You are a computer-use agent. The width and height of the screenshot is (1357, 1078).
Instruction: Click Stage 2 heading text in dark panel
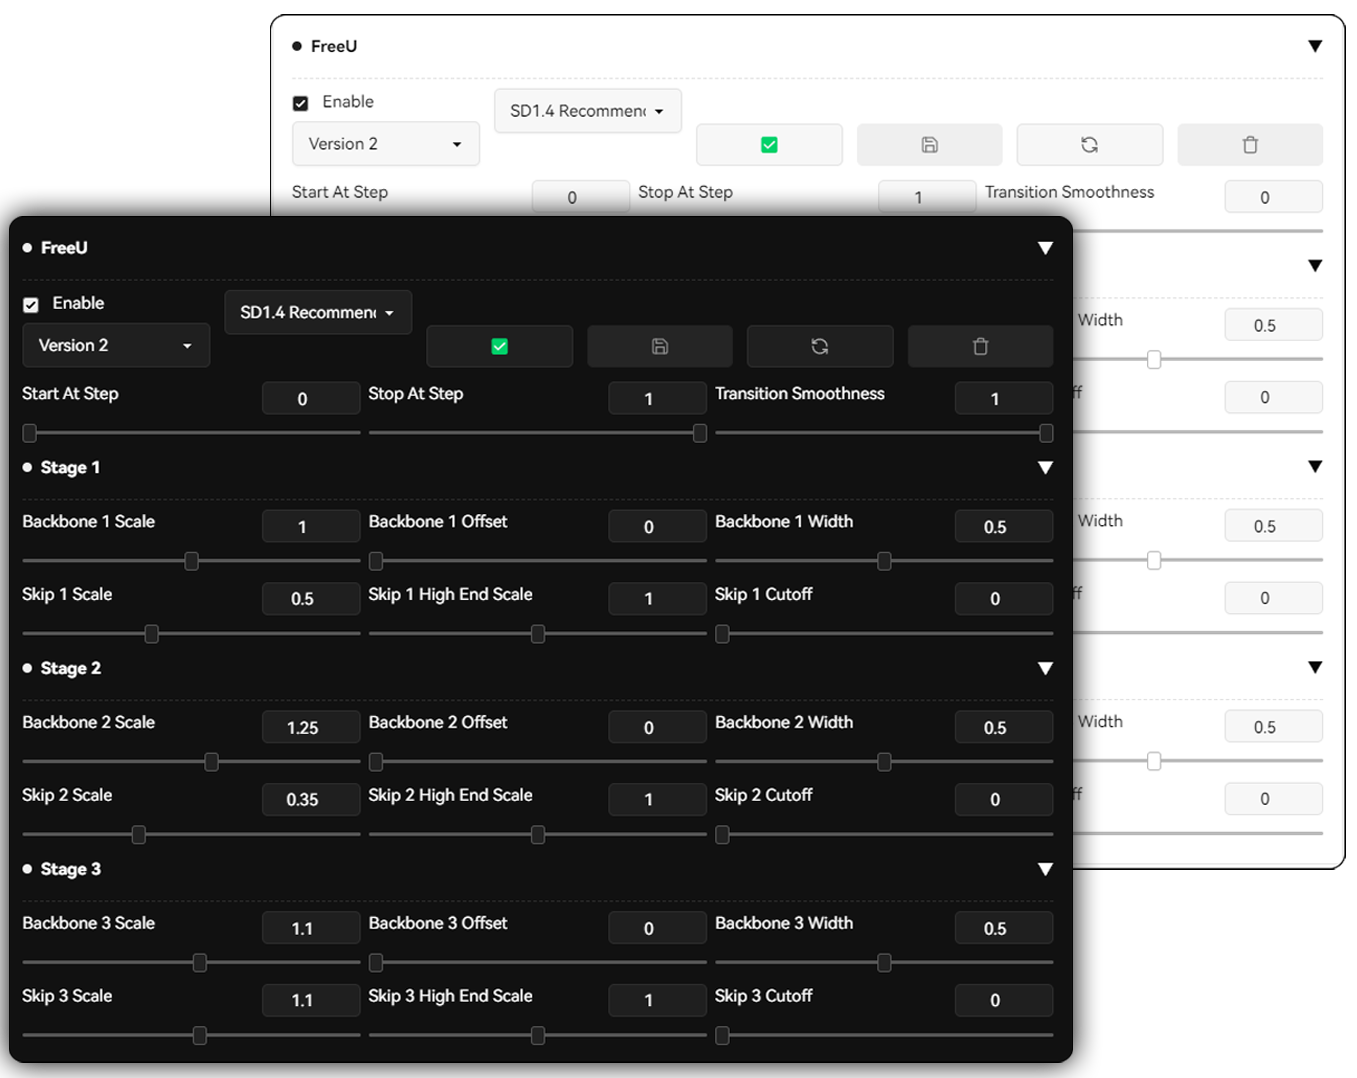[x=71, y=669]
